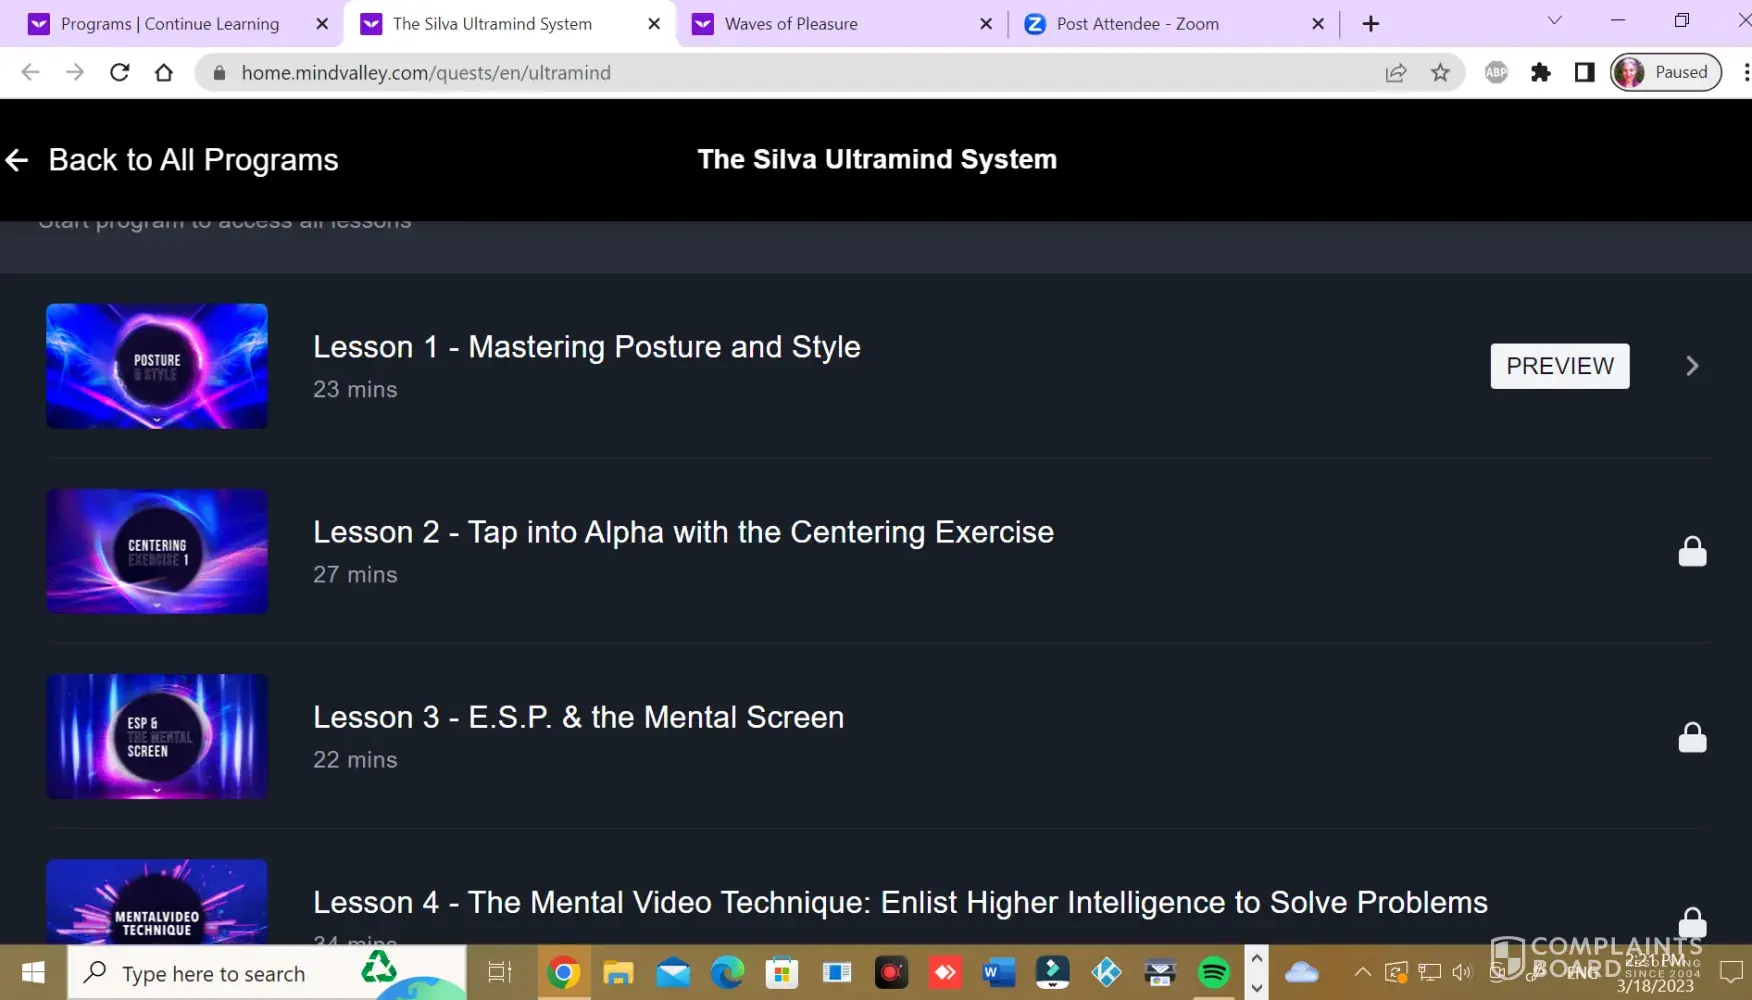
Task: Open Spotify from the taskbar
Action: (x=1213, y=972)
